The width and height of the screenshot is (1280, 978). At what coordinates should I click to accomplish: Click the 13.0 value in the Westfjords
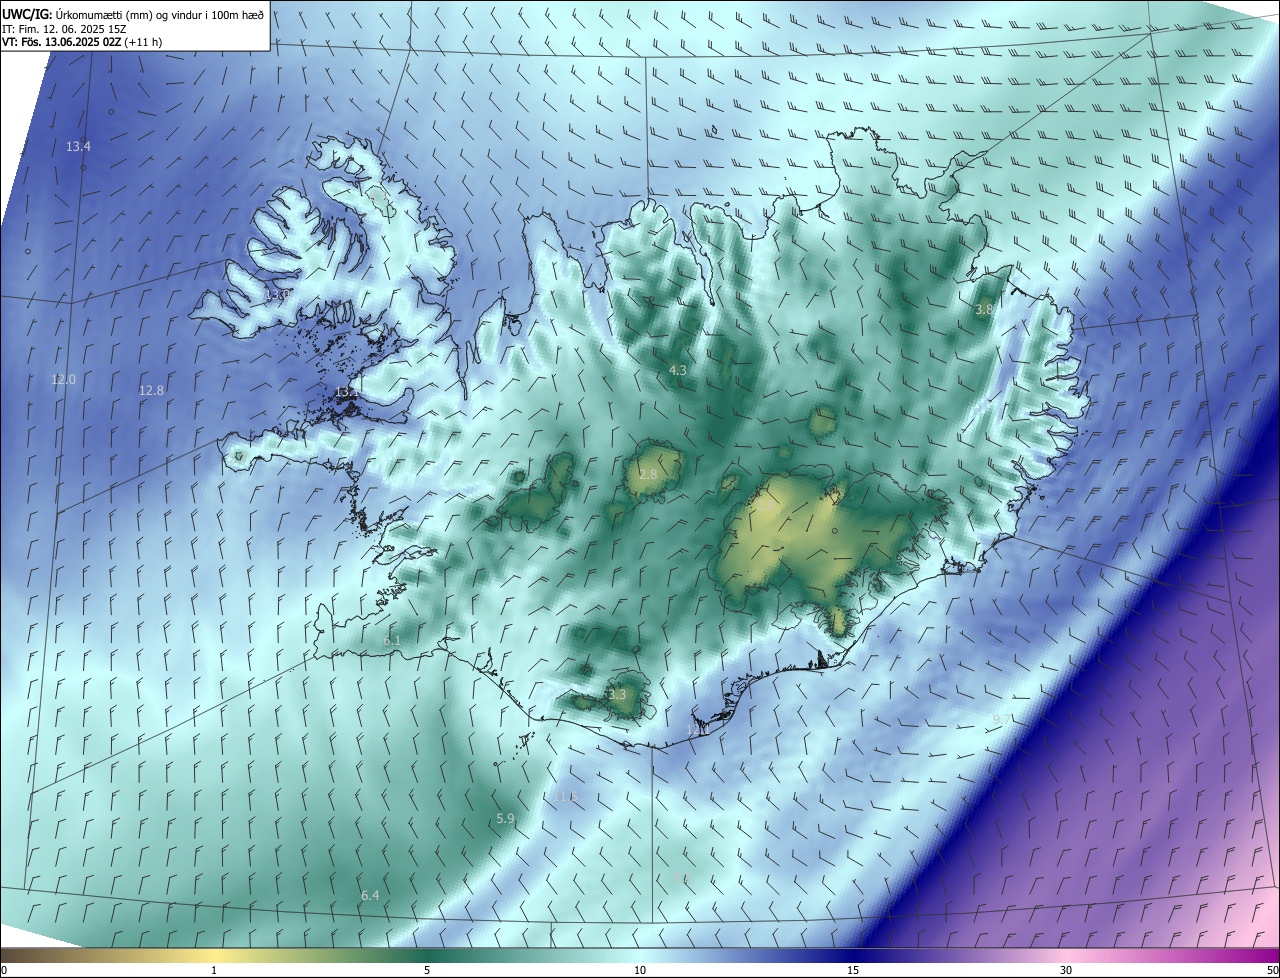(277, 295)
